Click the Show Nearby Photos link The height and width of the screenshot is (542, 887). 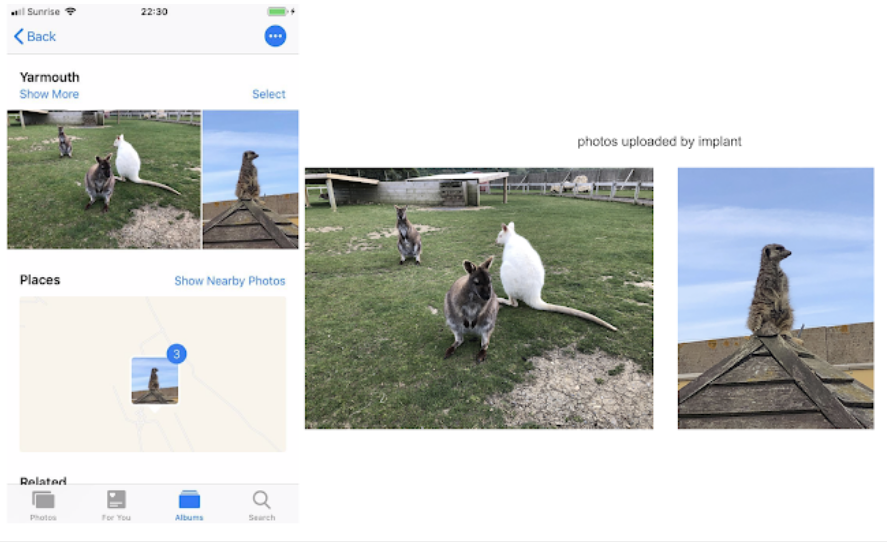[x=230, y=281]
